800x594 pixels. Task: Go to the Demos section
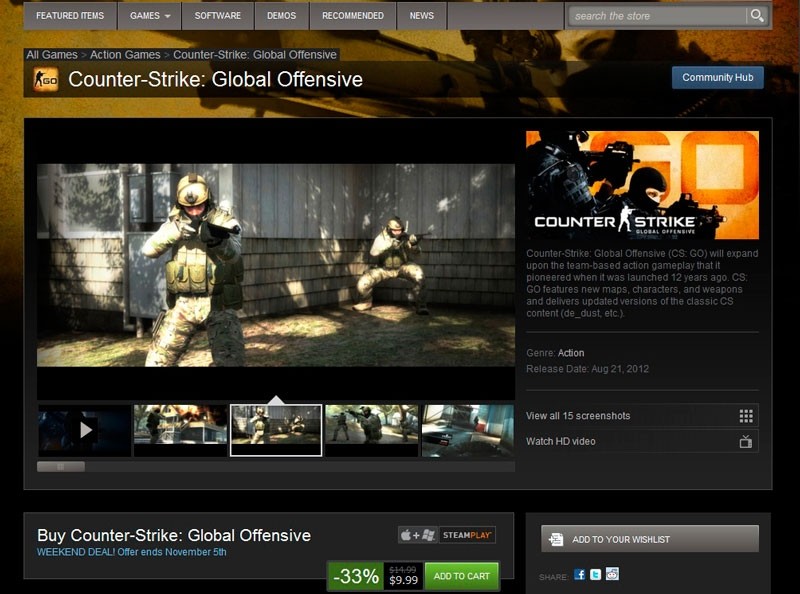(x=282, y=16)
